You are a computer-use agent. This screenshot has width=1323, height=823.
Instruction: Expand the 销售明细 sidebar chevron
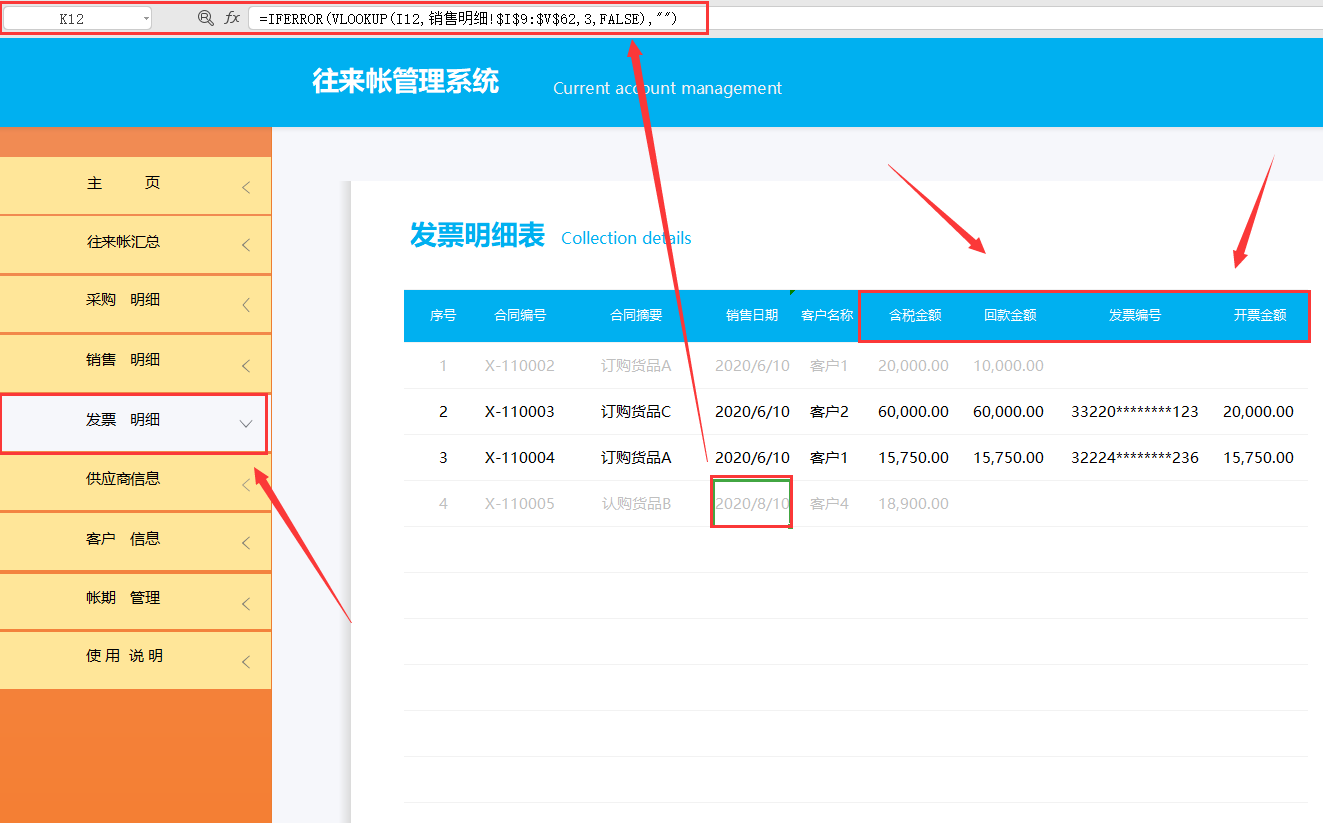(x=246, y=364)
